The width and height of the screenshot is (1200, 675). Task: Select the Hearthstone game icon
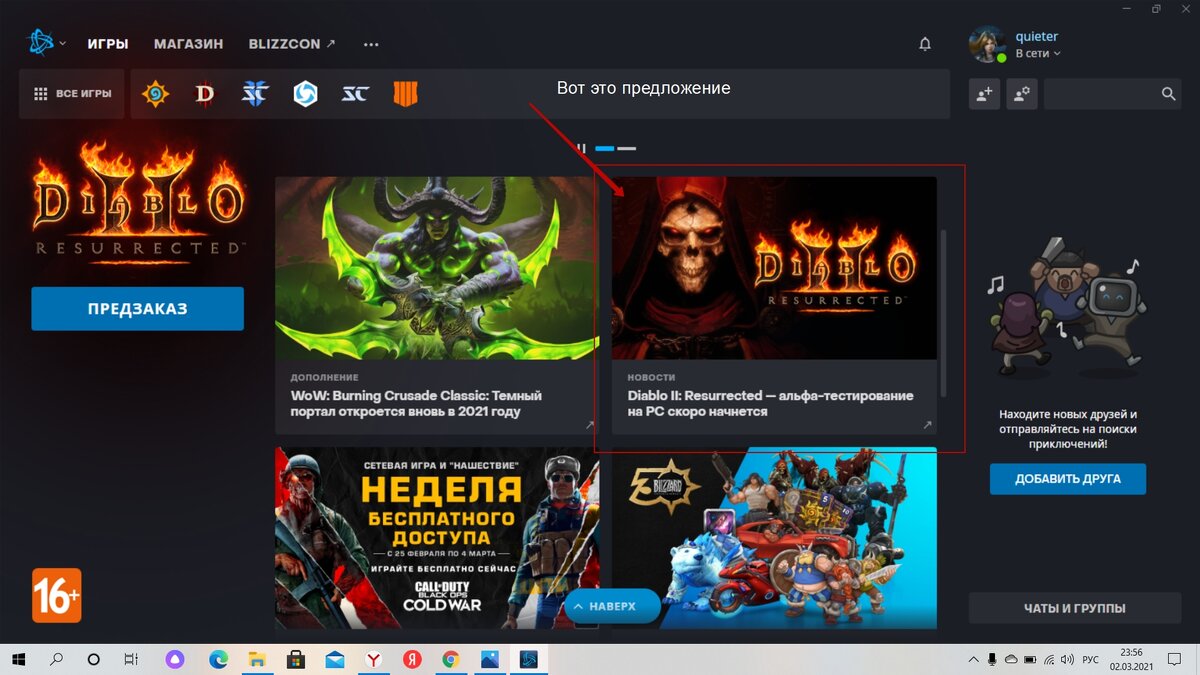click(155, 94)
